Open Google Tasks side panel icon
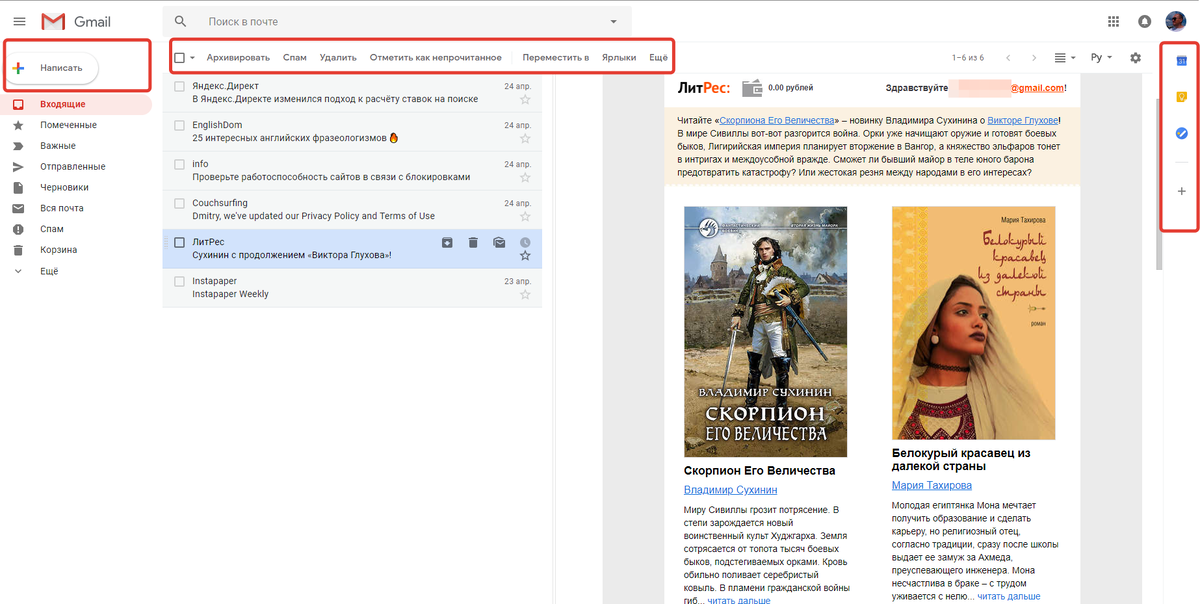 click(1180, 132)
